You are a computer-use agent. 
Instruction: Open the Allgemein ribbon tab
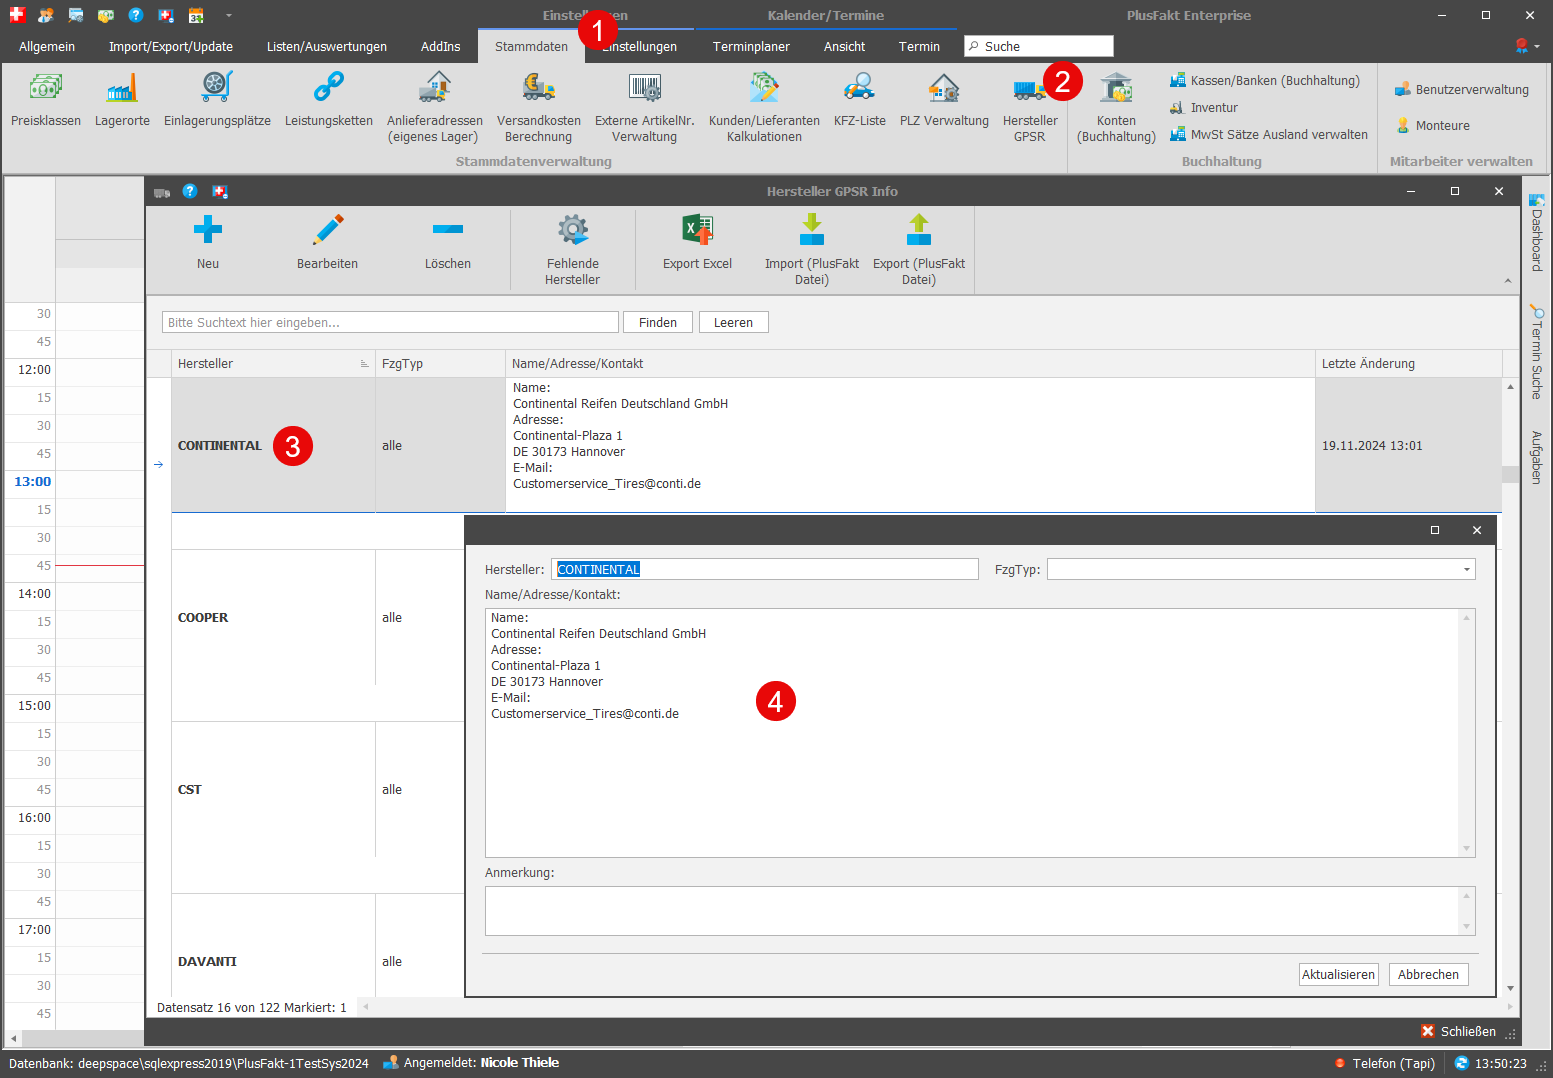[47, 46]
